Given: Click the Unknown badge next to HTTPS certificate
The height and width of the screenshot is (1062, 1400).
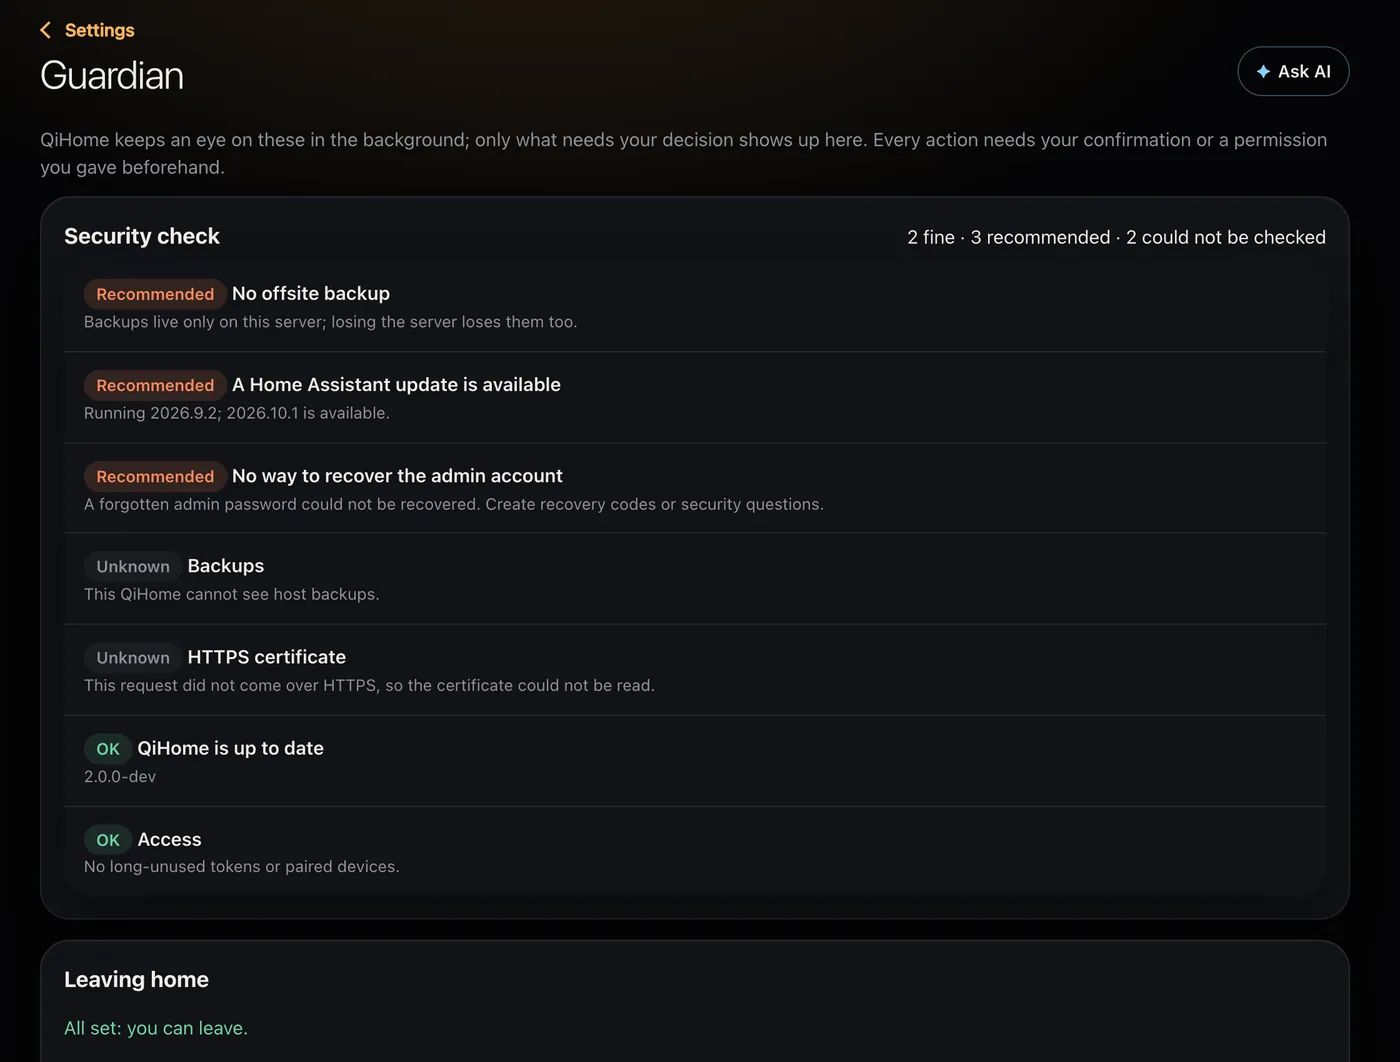Looking at the screenshot, I should pyautogui.click(x=133, y=658).
